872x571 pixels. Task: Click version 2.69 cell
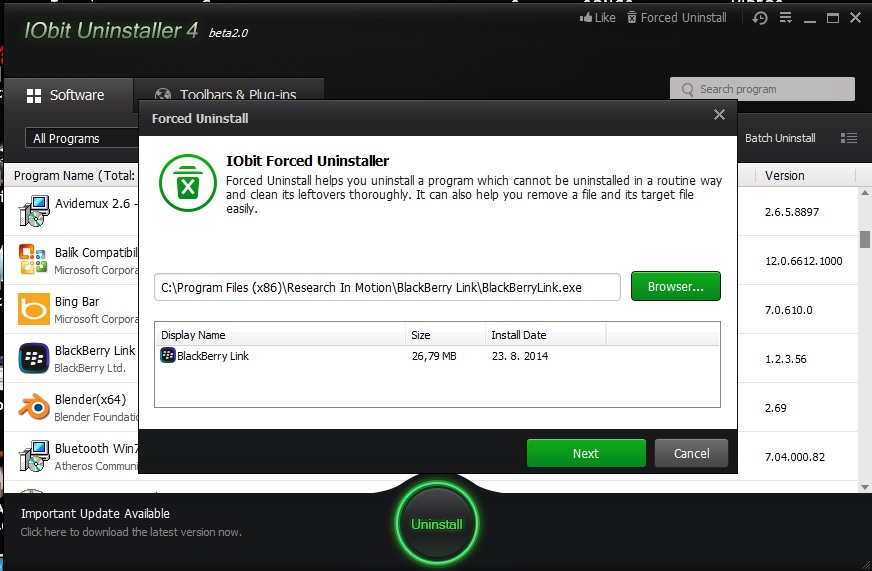[x=776, y=408]
